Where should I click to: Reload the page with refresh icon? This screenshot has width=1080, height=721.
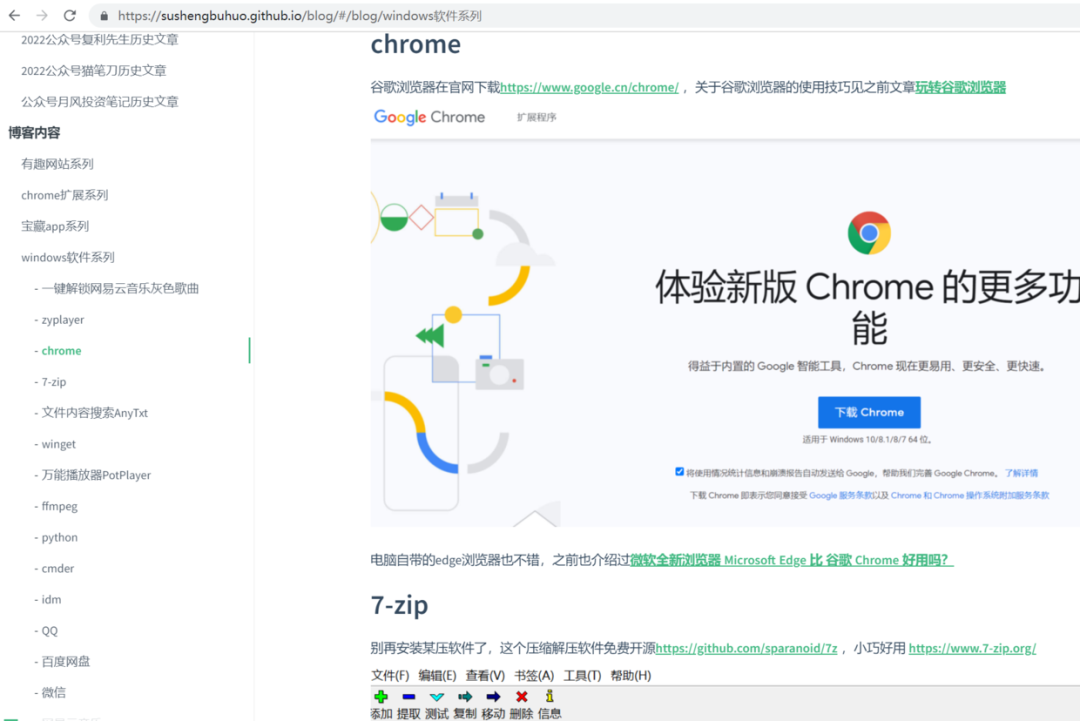(x=70, y=15)
